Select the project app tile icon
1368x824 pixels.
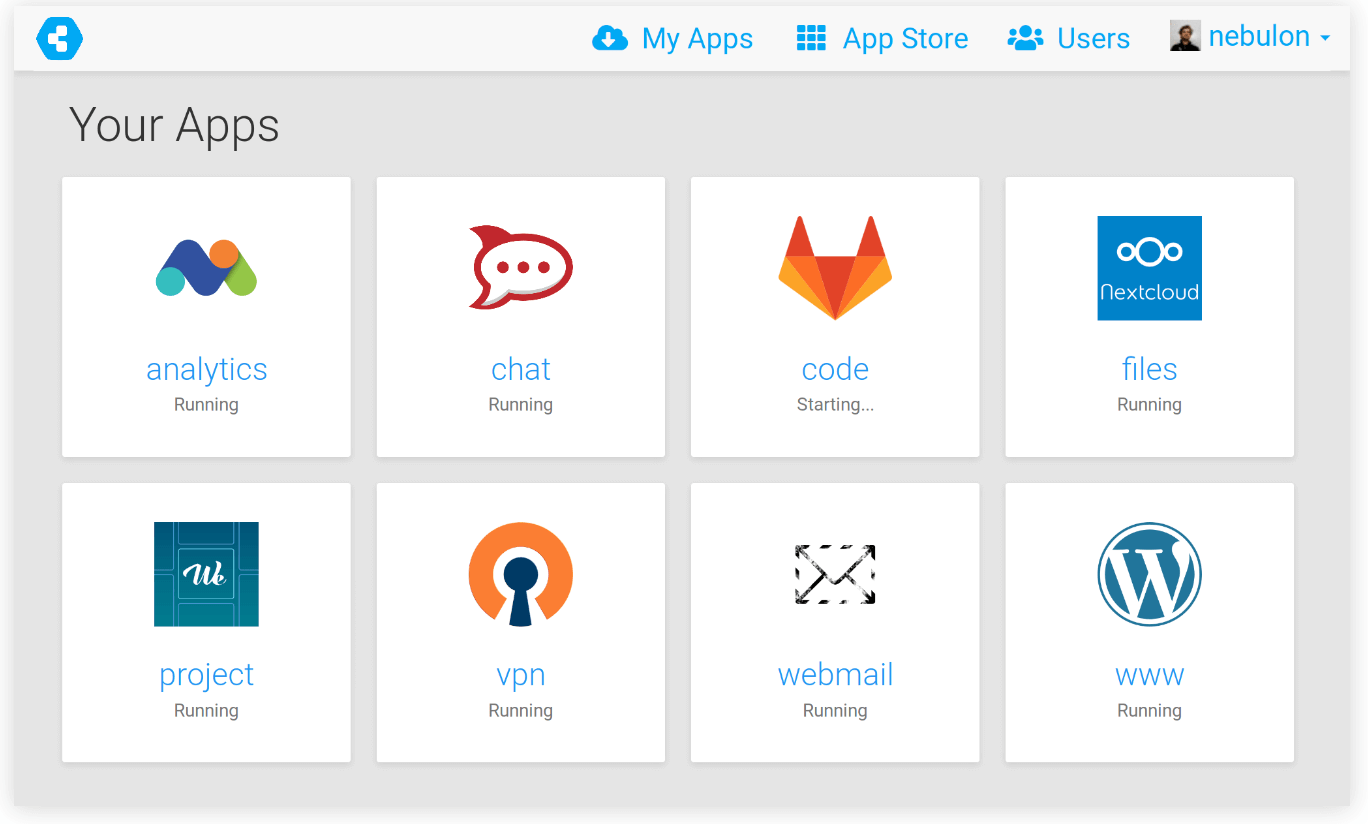click(206, 574)
